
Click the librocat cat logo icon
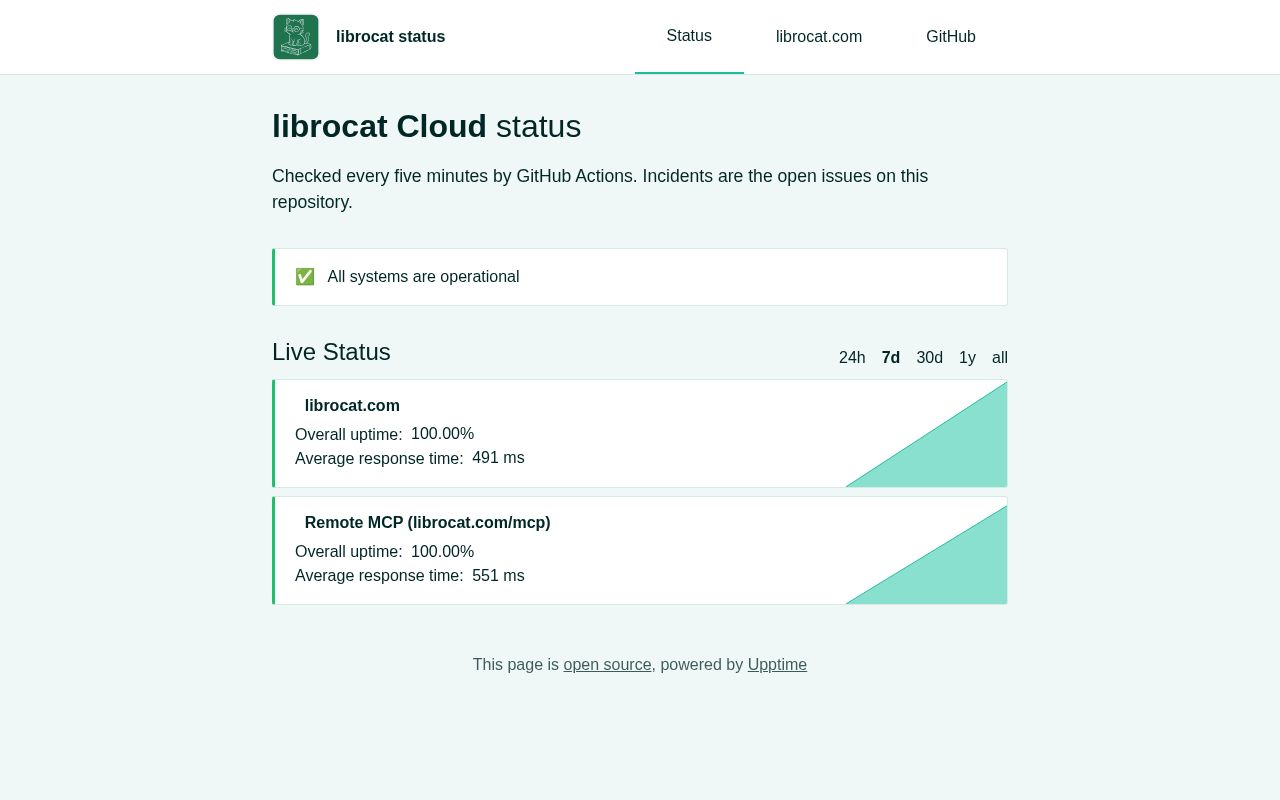click(296, 37)
